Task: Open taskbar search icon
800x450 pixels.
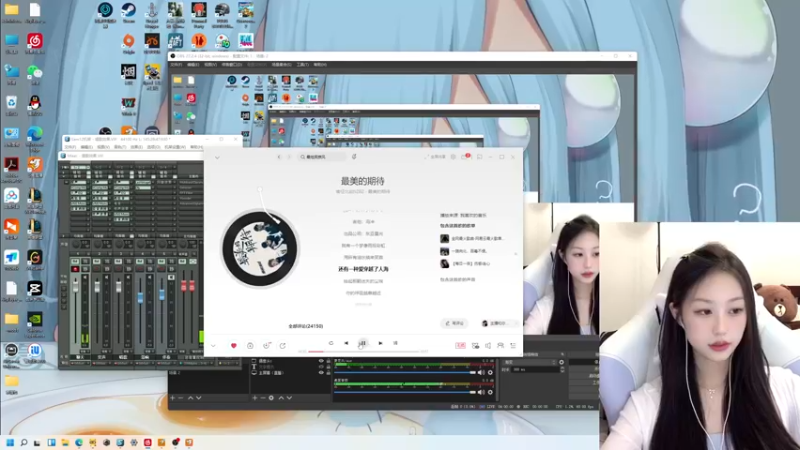Action: coord(23,442)
